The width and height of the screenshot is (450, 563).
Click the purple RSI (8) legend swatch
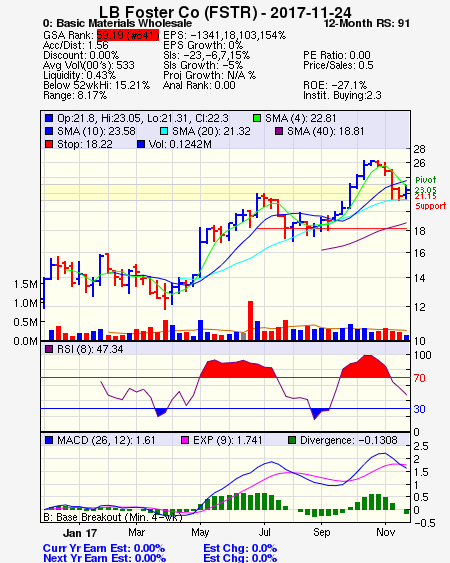pos(49,349)
